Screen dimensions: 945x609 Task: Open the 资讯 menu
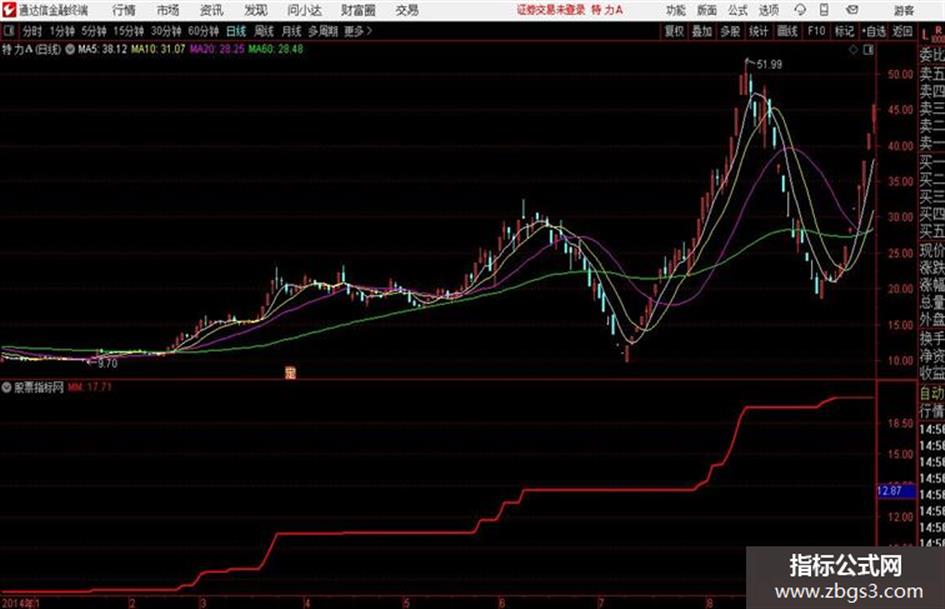[x=212, y=10]
